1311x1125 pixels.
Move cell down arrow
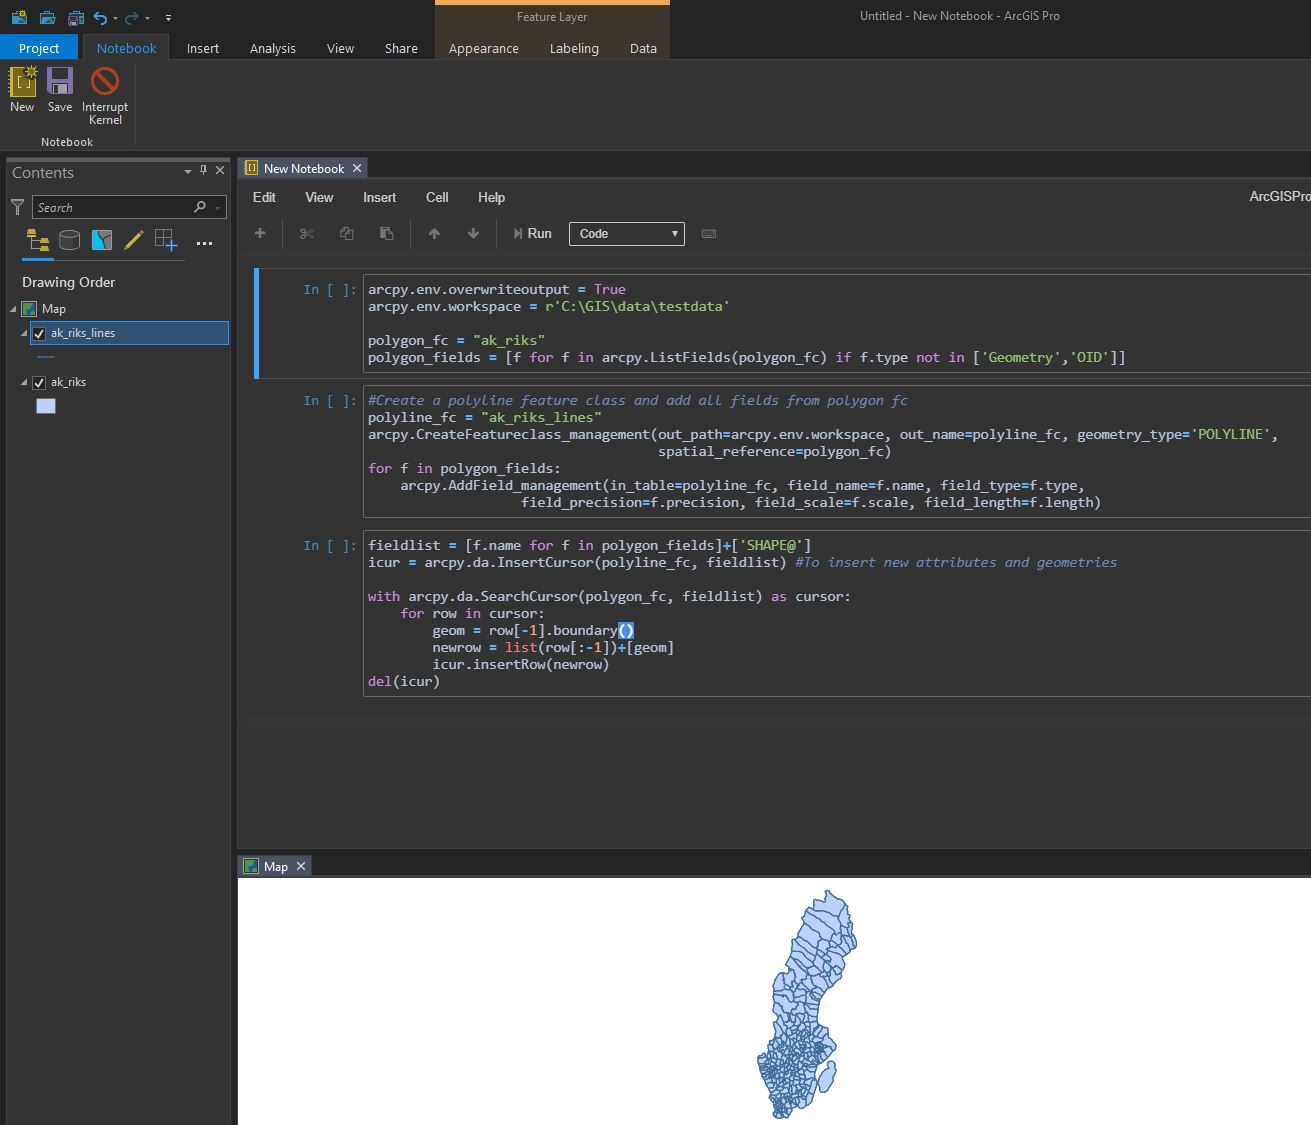pos(473,233)
